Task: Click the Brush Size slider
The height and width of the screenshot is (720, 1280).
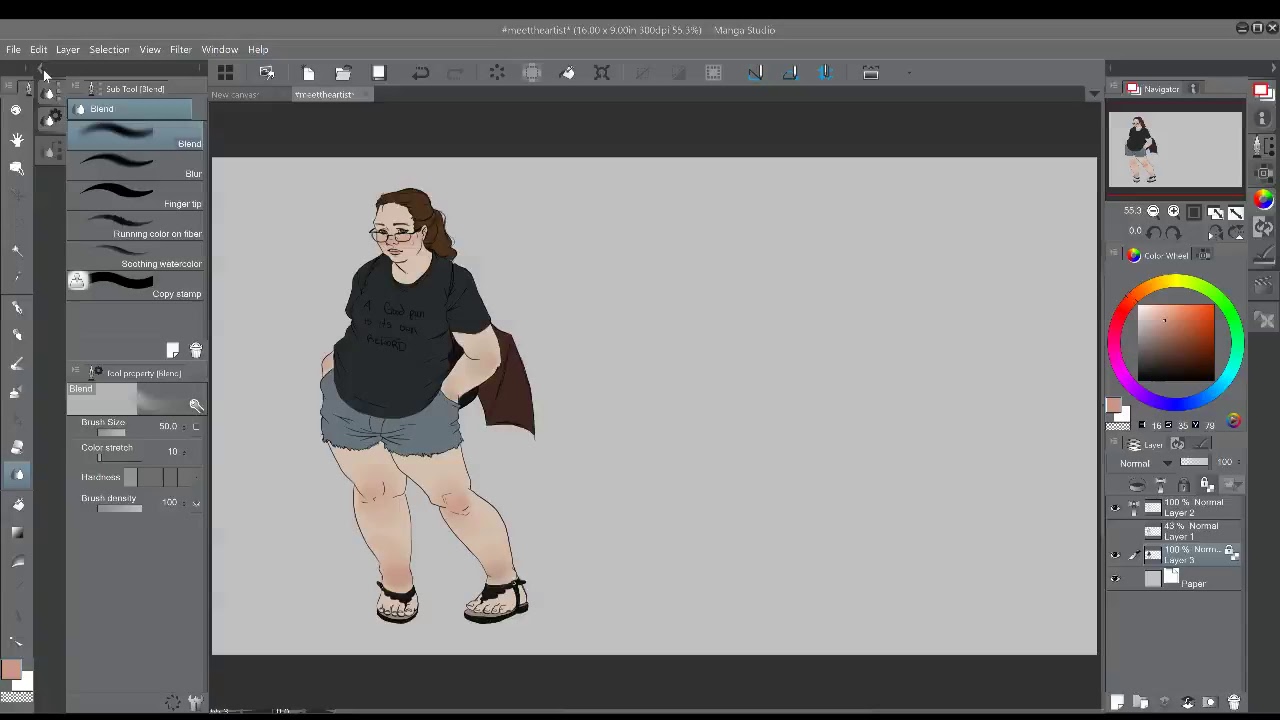Action: [x=111, y=433]
